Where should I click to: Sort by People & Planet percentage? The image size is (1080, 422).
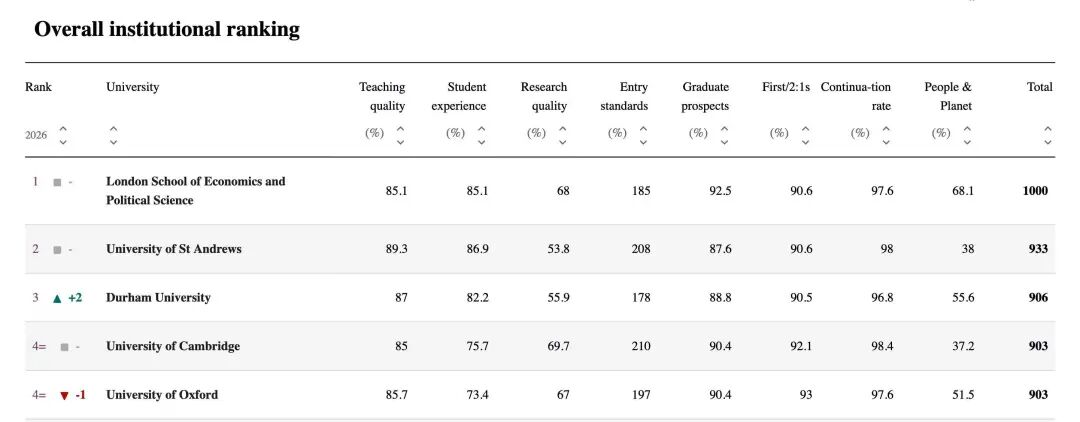point(967,134)
